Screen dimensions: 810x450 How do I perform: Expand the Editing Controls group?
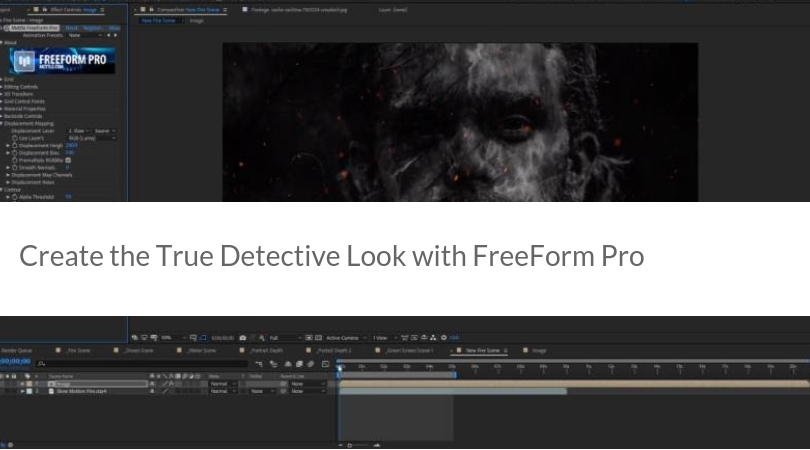coord(2,87)
